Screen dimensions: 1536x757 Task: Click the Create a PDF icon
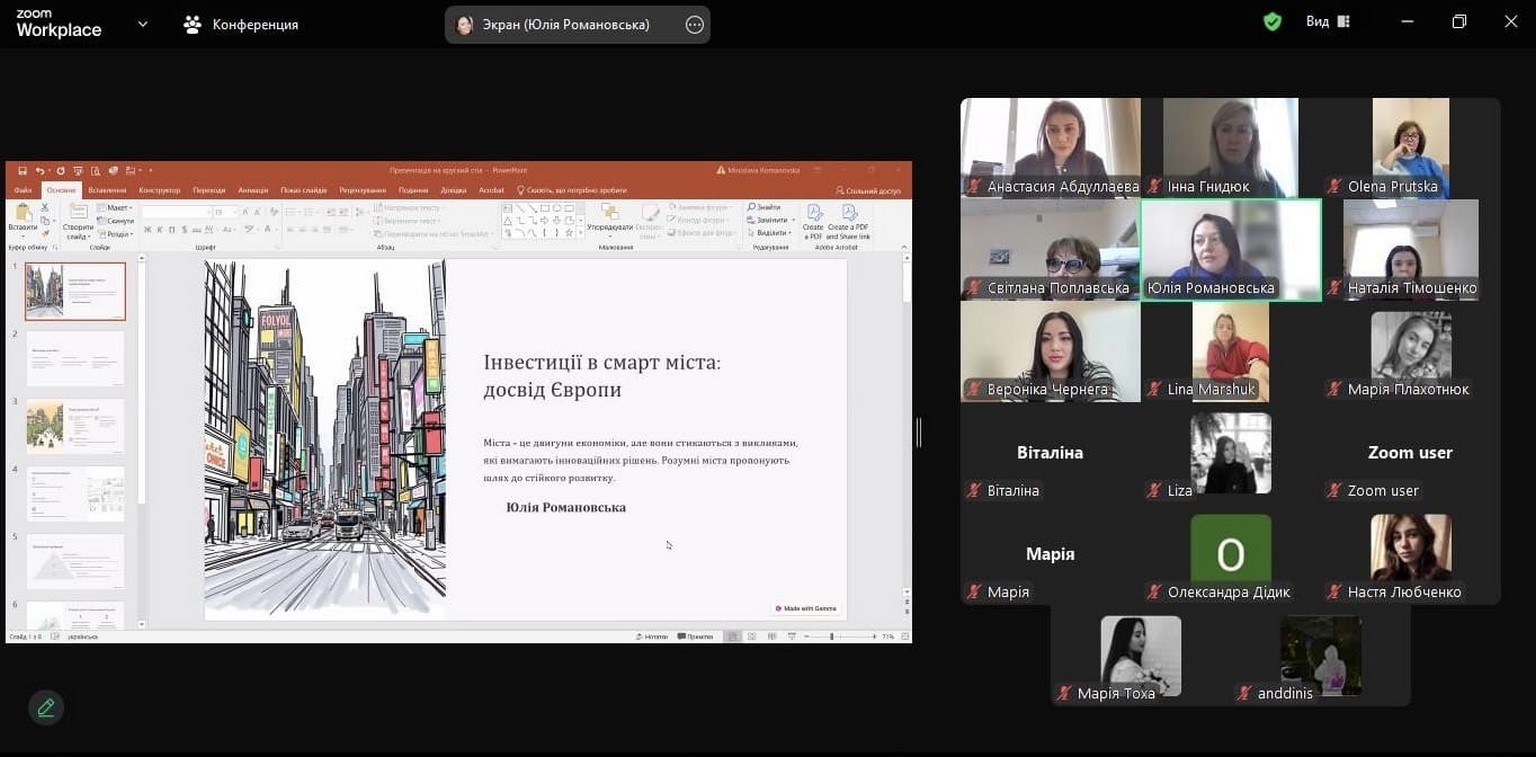(x=814, y=213)
